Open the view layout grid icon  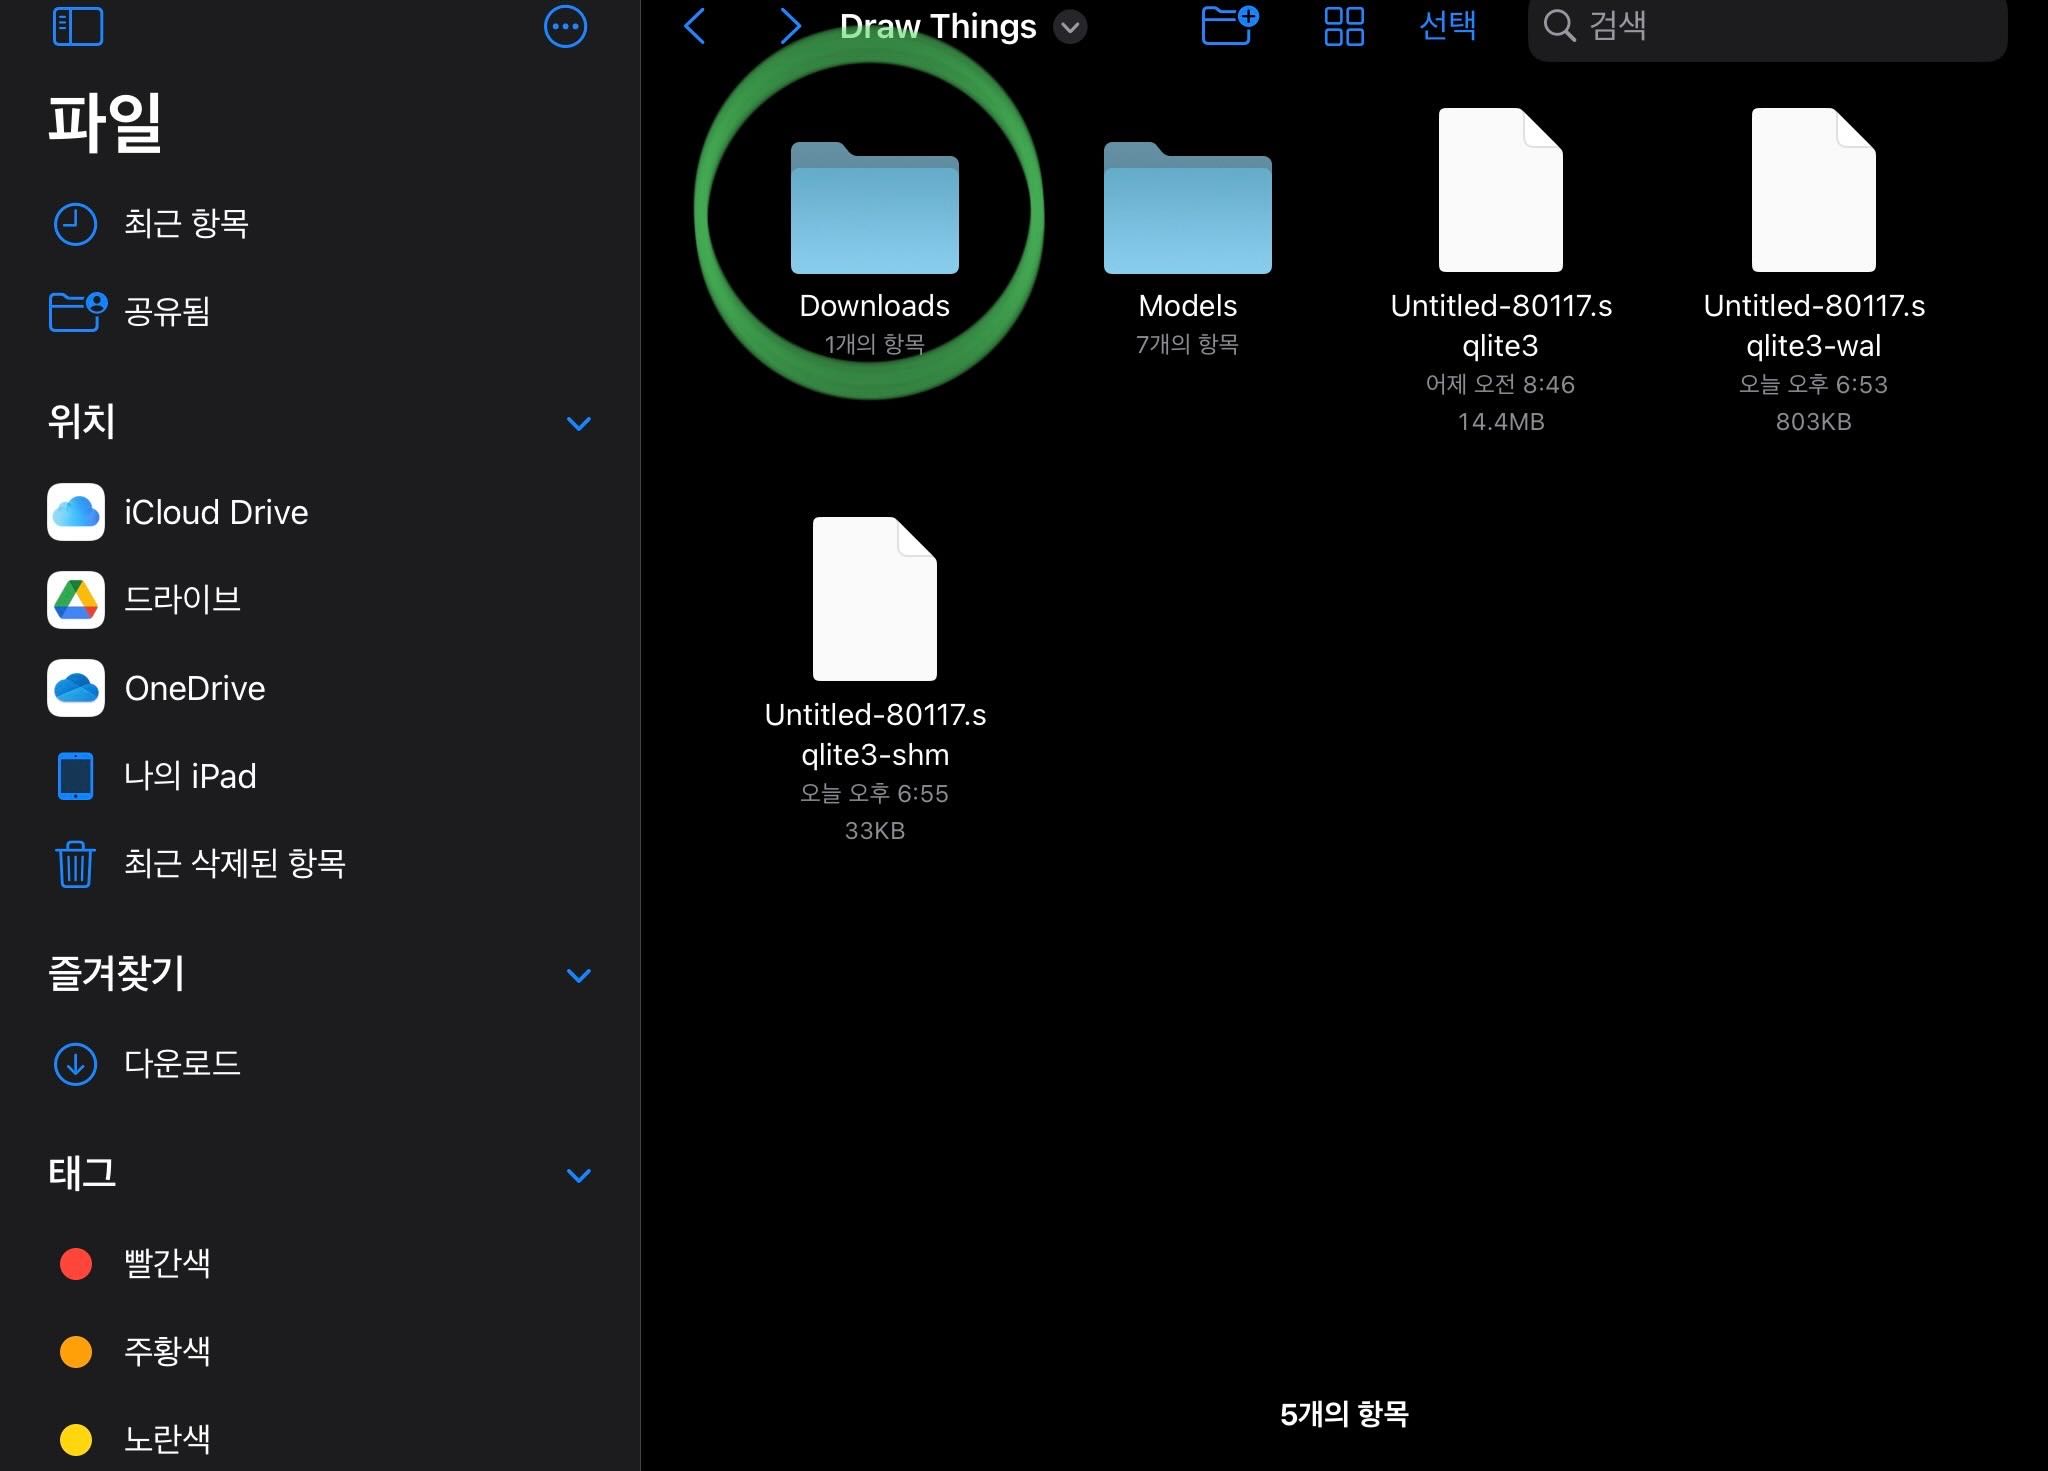pos(1344,27)
